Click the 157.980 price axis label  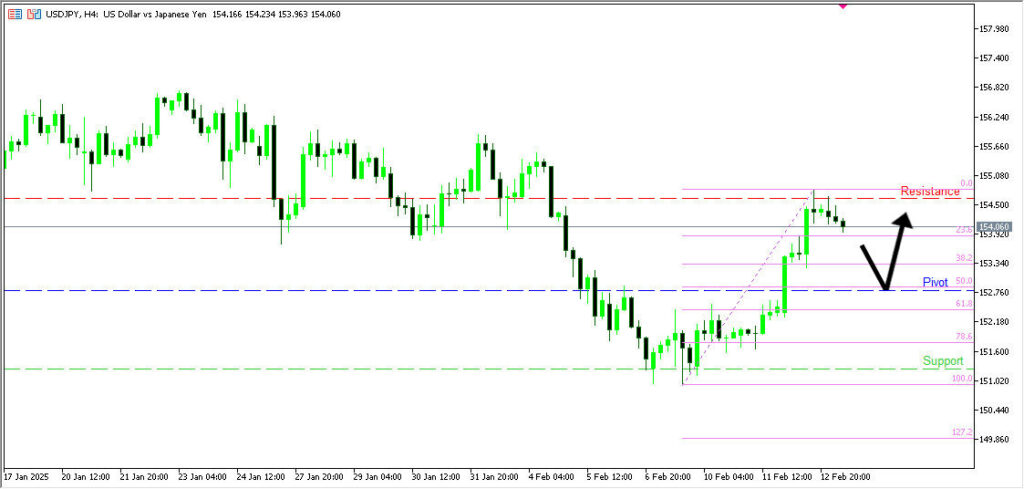point(999,28)
